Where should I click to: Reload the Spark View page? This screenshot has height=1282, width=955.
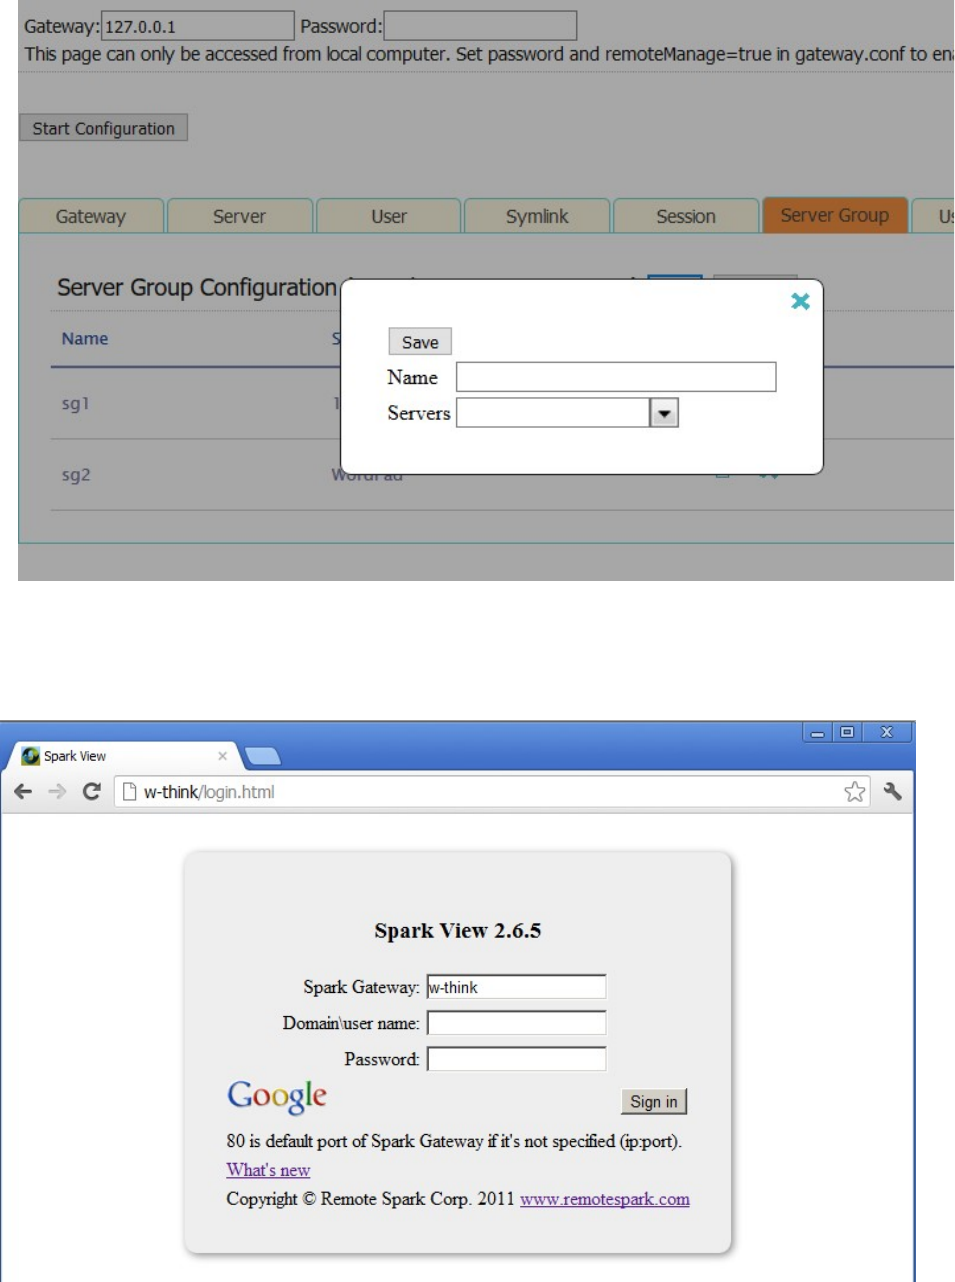[x=91, y=792]
